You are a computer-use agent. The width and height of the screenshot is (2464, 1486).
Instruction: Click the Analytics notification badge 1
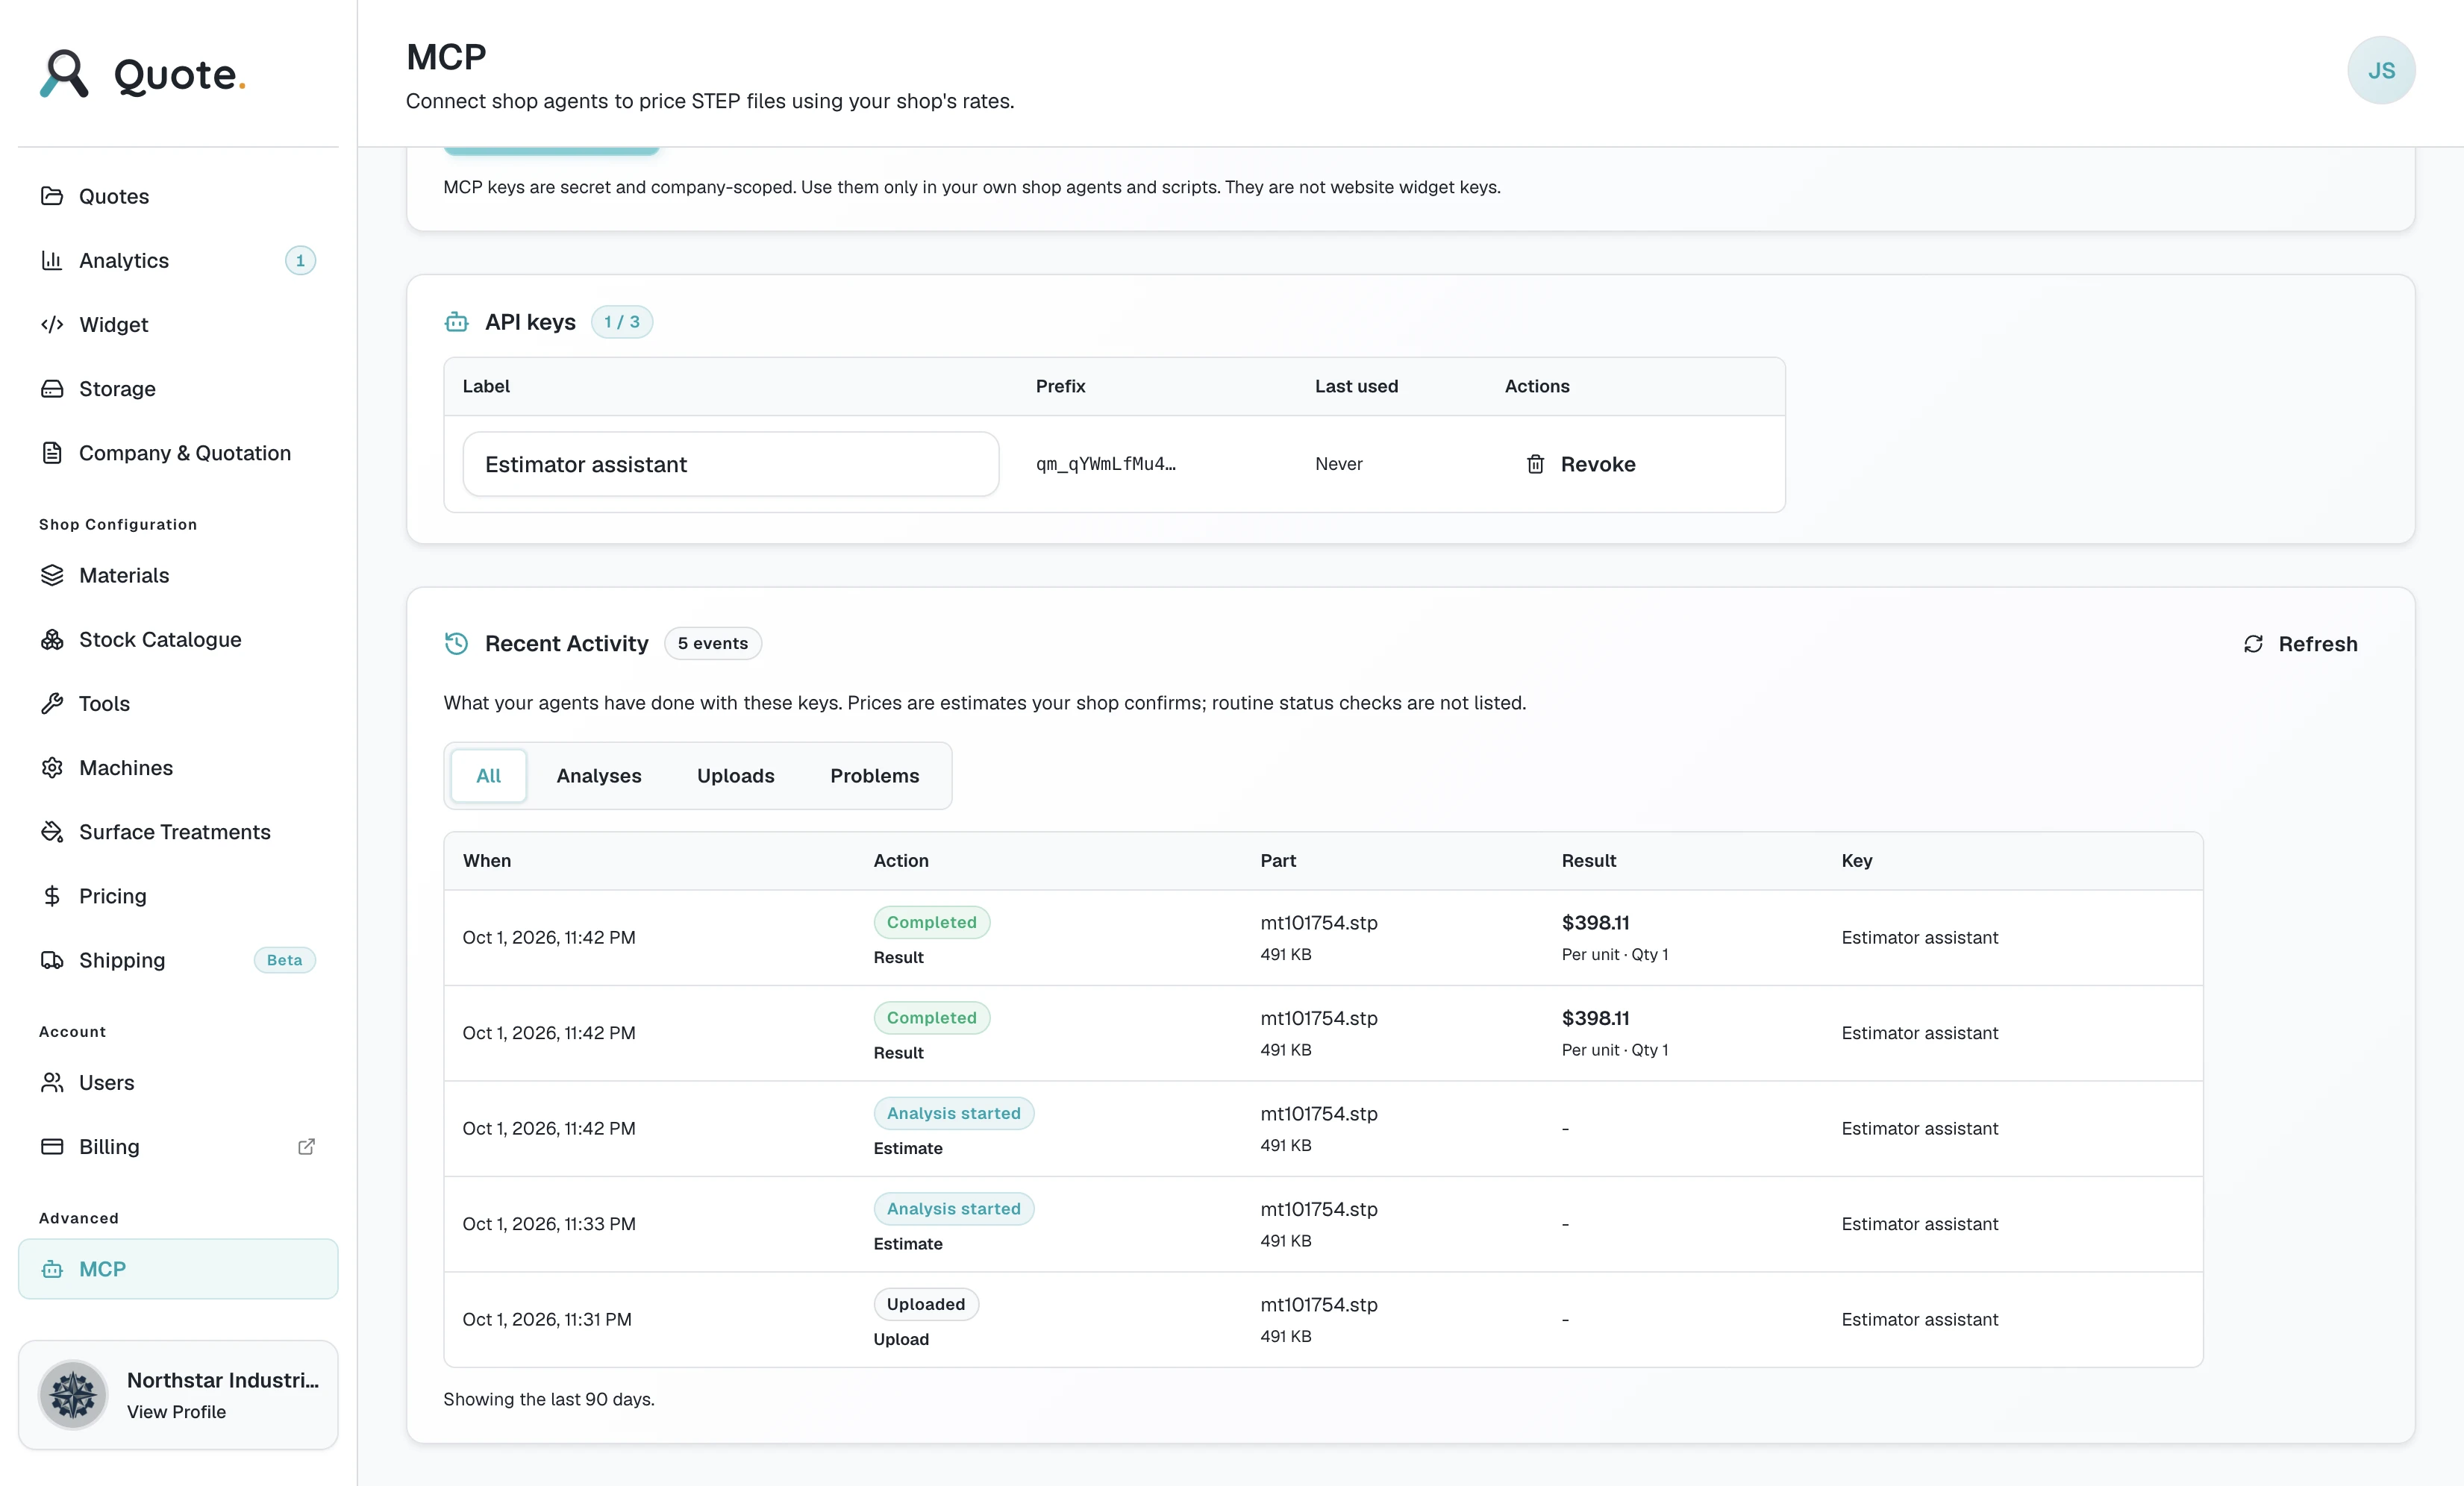(300, 260)
